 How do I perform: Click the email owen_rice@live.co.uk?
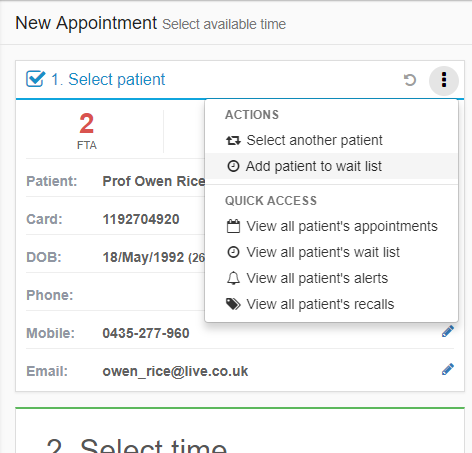coord(175,371)
